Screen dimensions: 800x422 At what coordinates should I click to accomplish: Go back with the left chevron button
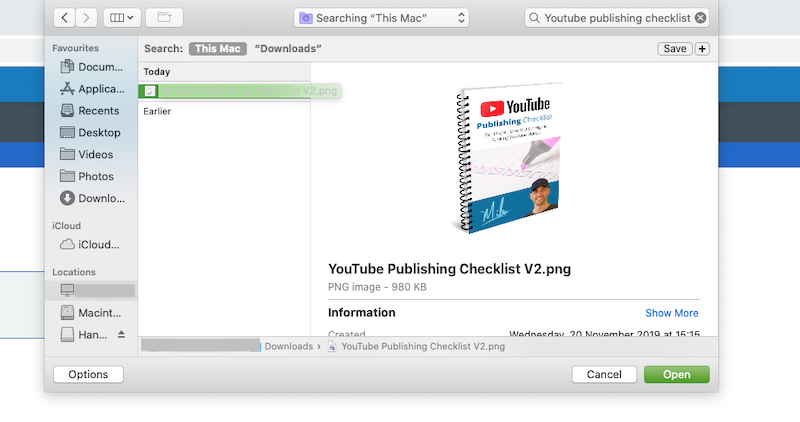tap(64, 18)
